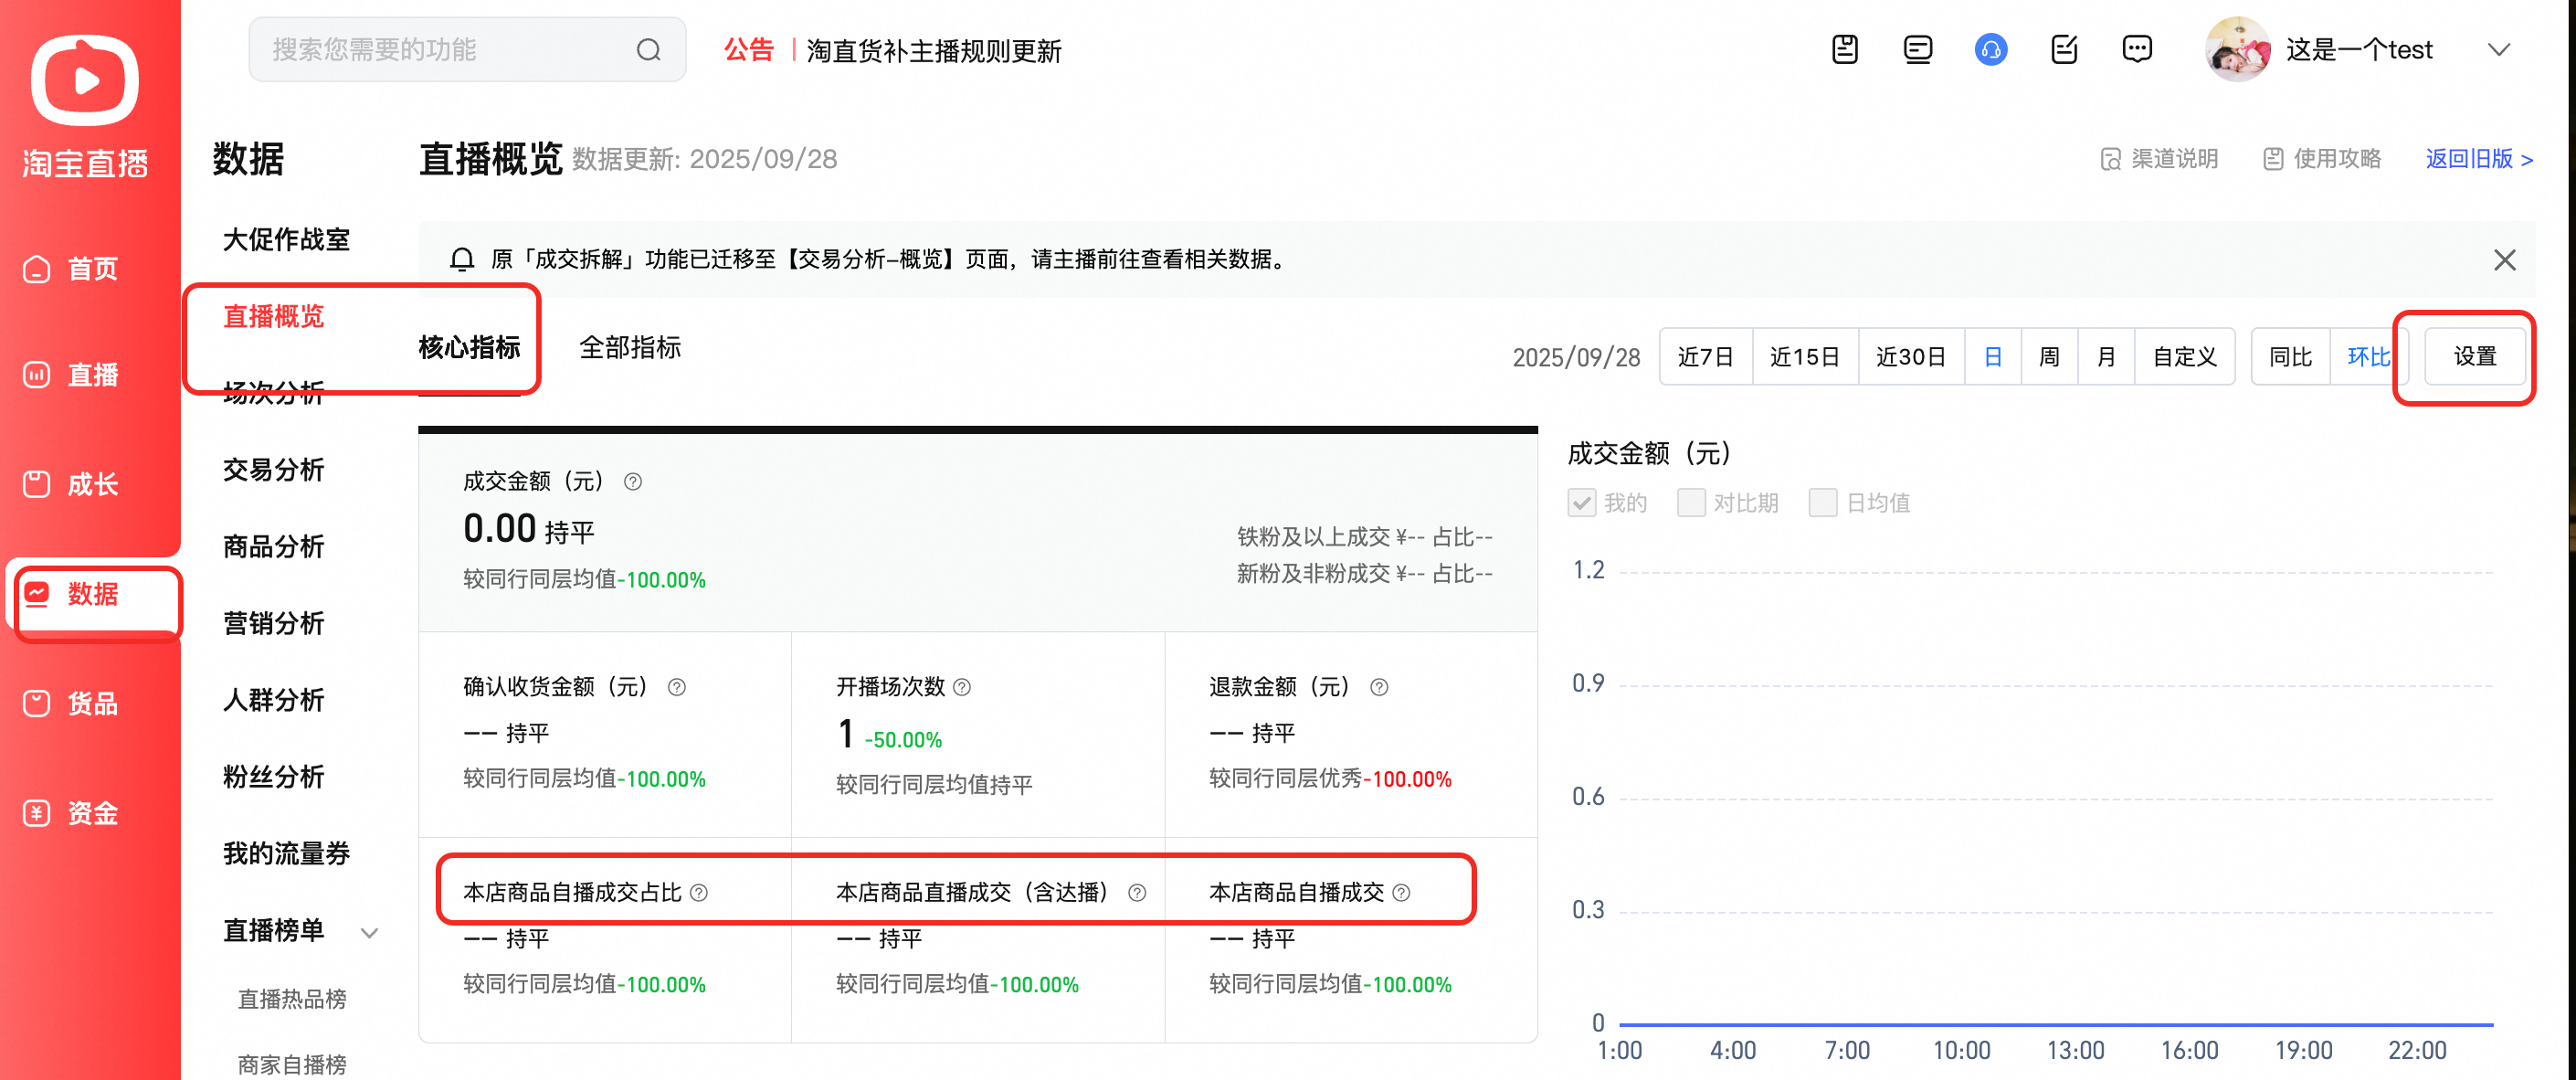Dismiss the notification banner with X
The width and height of the screenshot is (2576, 1080).
point(2504,260)
